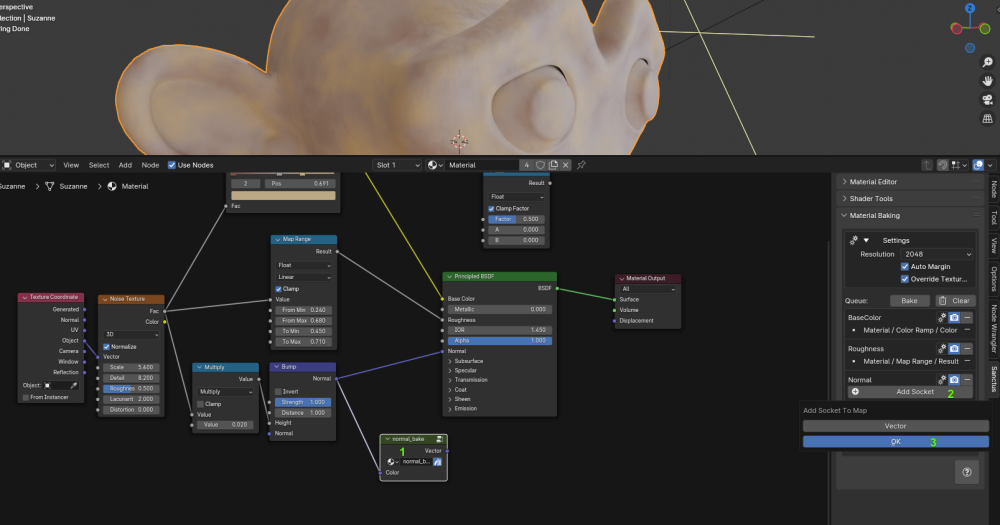Screen dimensions: 1000x525
Task: Switch to Node Wrangler sidebar tab
Action: [x=994, y=328]
